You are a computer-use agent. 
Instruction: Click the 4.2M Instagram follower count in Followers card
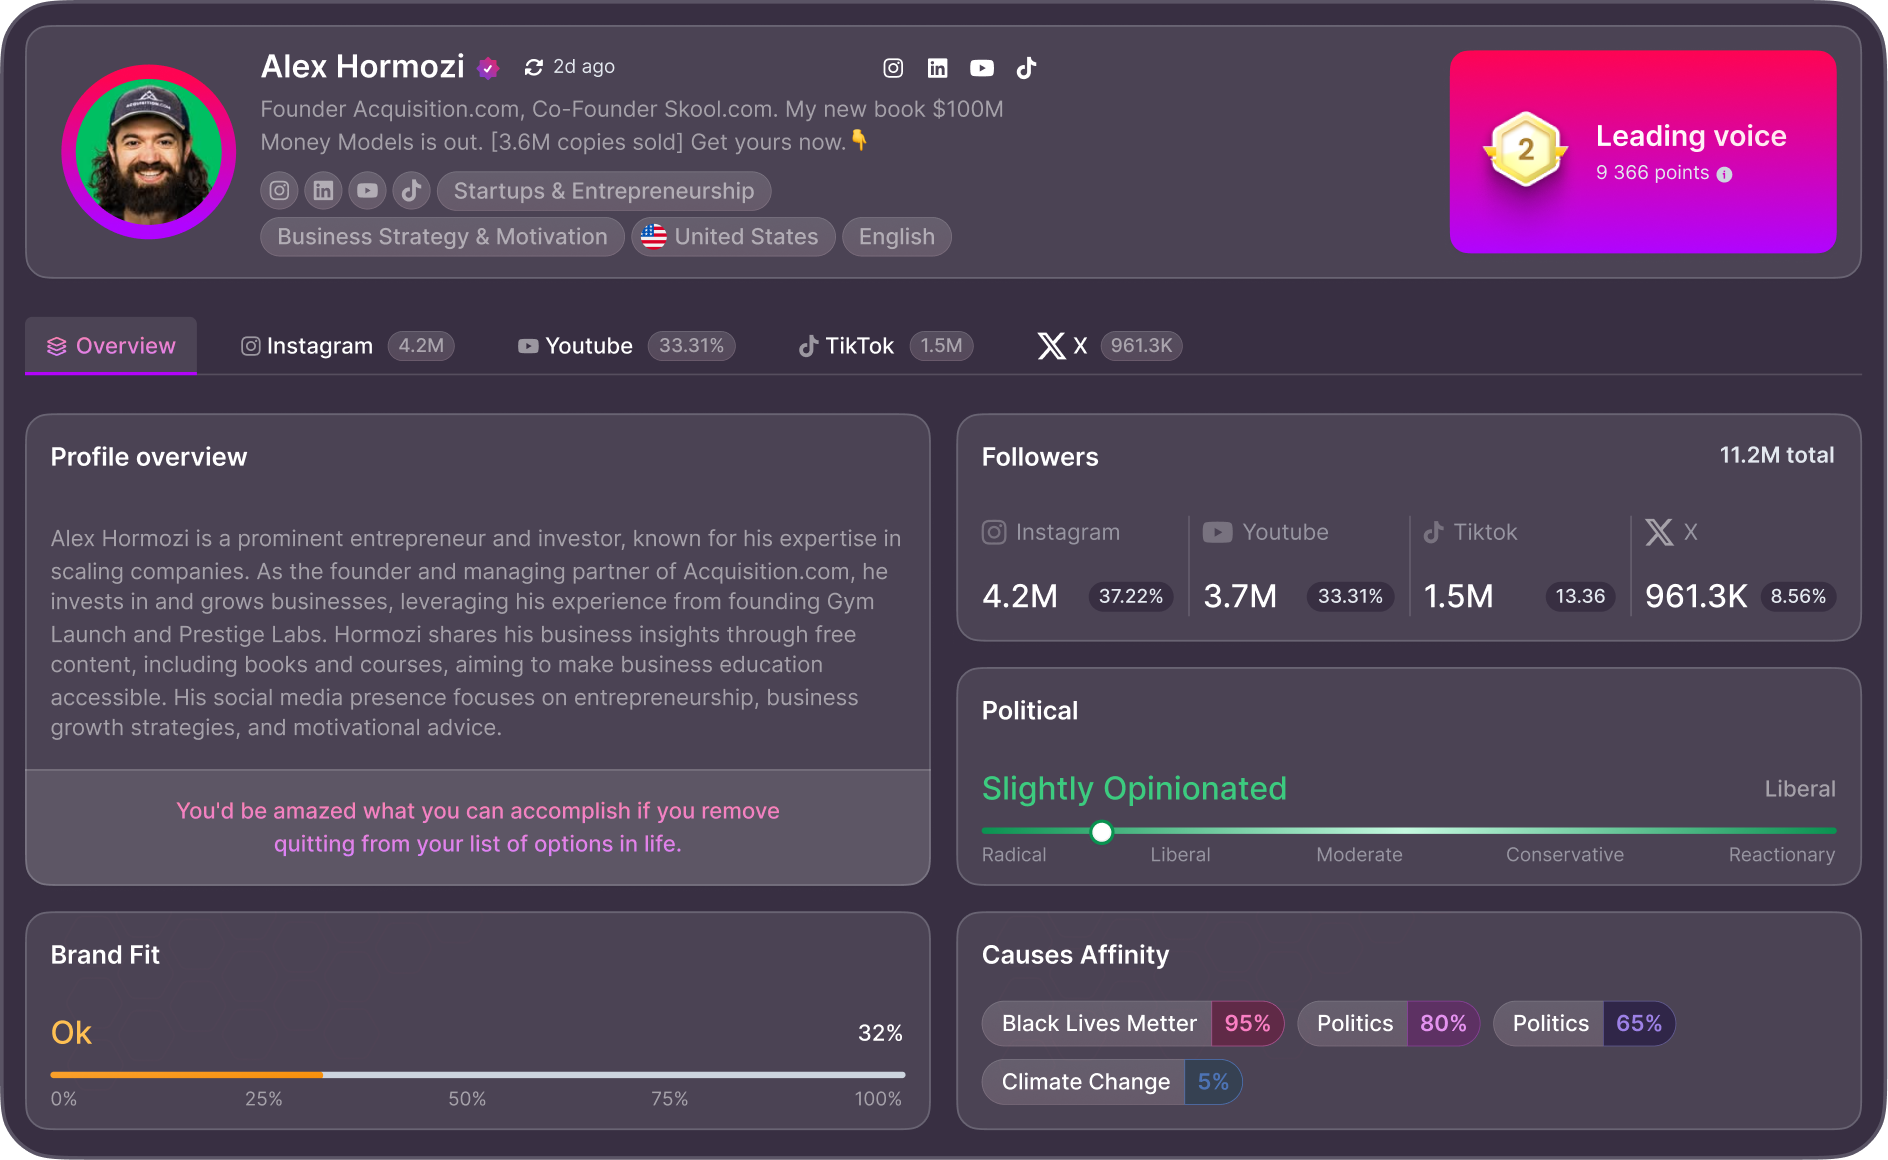coord(1020,597)
